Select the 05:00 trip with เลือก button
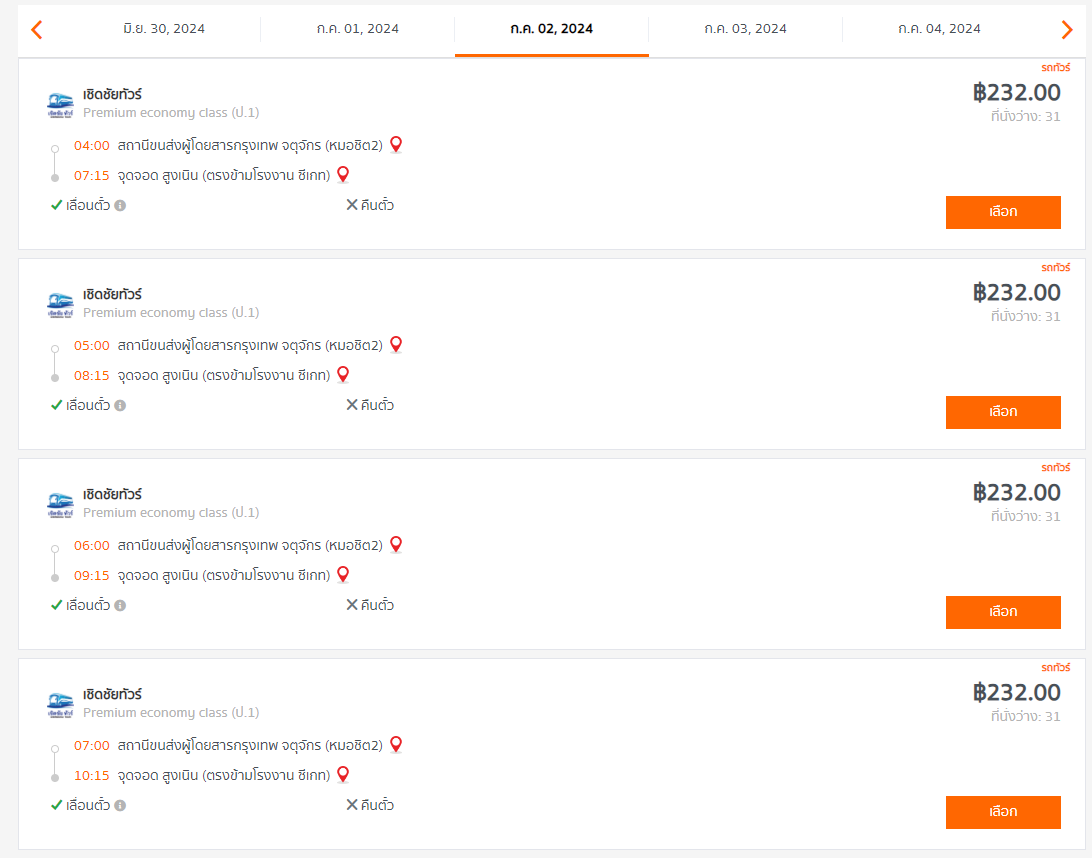The width and height of the screenshot is (1092, 858). click(x=1003, y=412)
